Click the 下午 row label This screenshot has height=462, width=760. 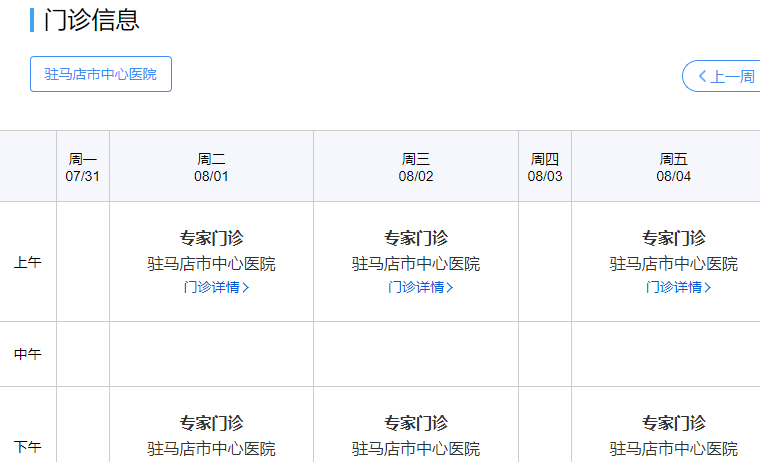tap(28, 445)
